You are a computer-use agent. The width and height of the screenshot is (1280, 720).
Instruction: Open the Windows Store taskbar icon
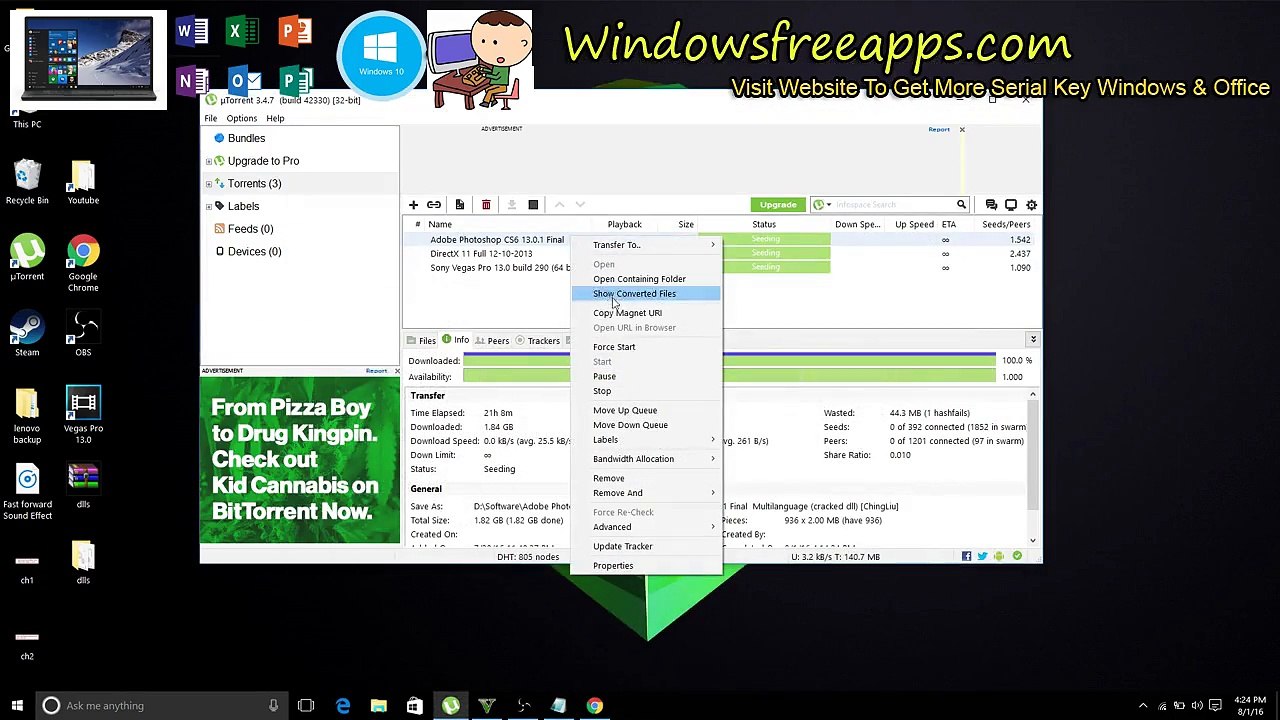415,706
